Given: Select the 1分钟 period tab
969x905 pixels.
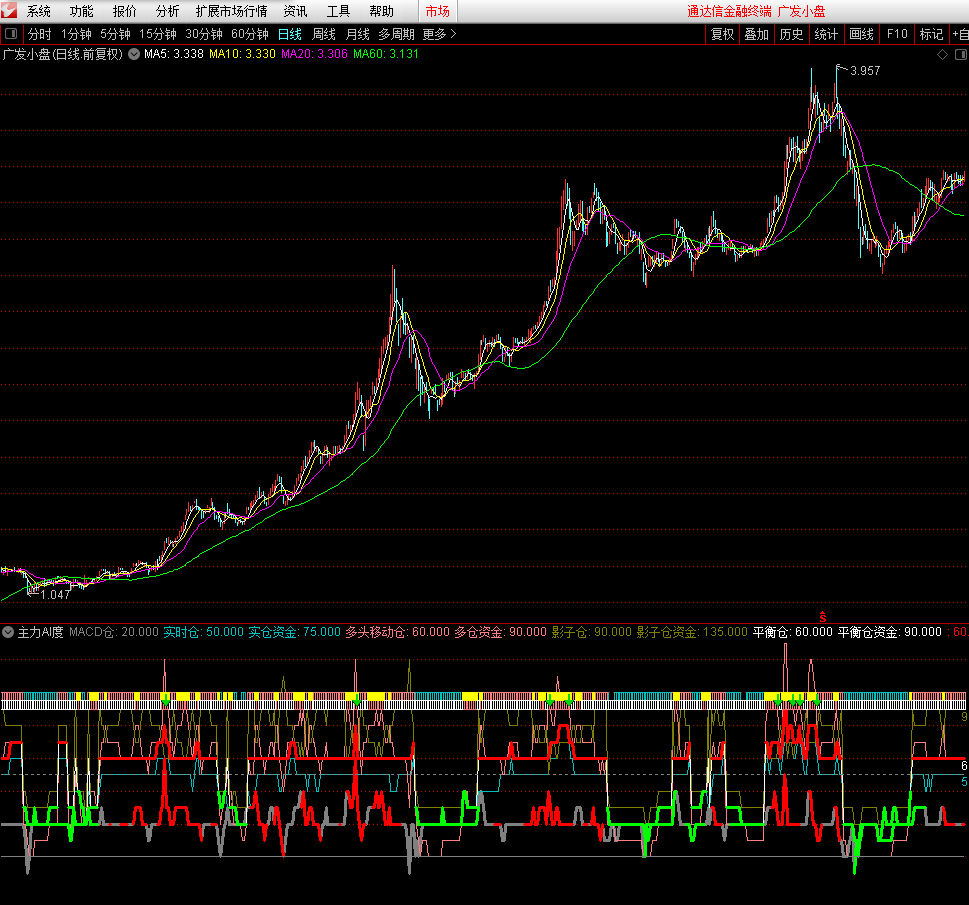Looking at the screenshot, I should pos(77,34).
